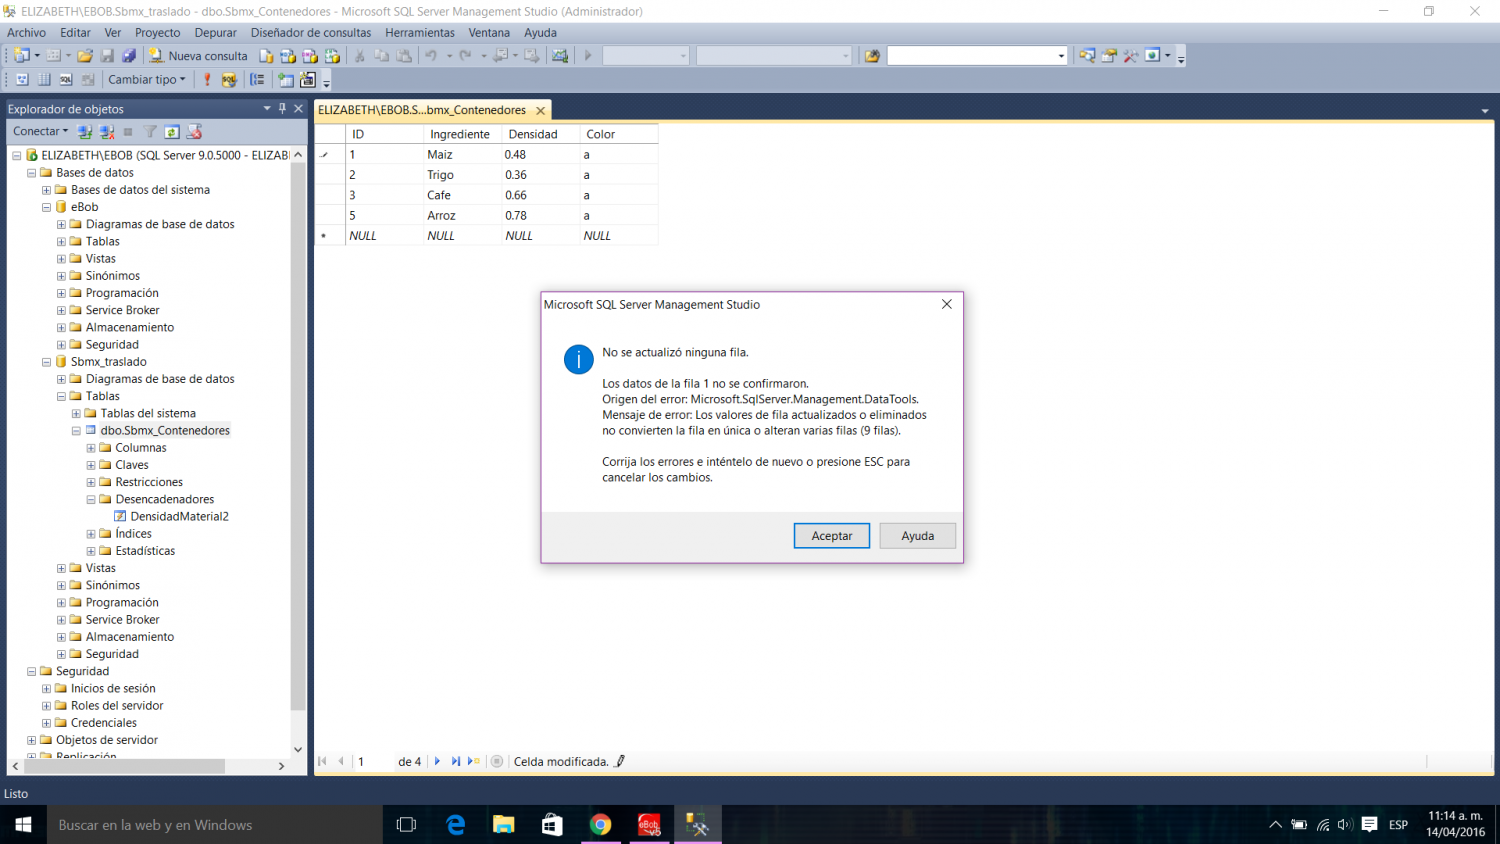Click the registered servers toolbar icon
Image resolution: width=1500 pixels, height=844 pixels.
(x=1087, y=56)
